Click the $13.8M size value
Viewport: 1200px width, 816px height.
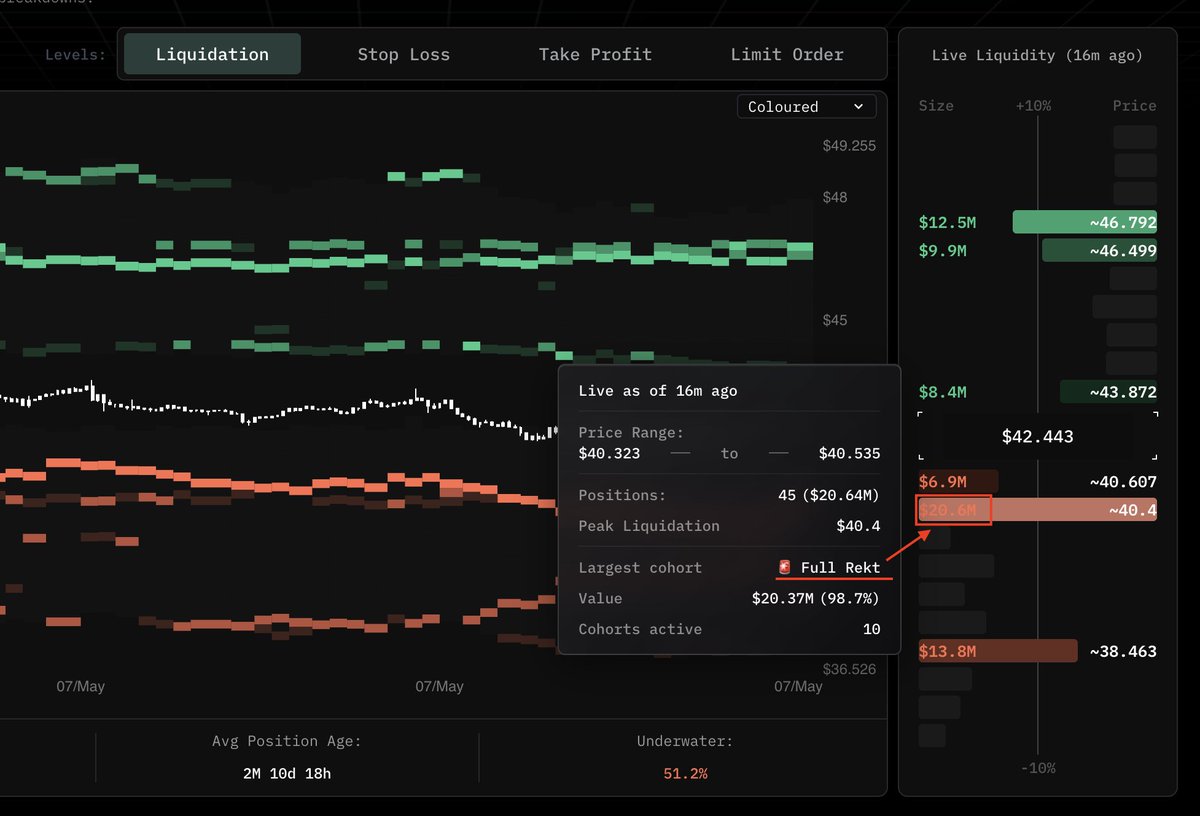(947, 651)
